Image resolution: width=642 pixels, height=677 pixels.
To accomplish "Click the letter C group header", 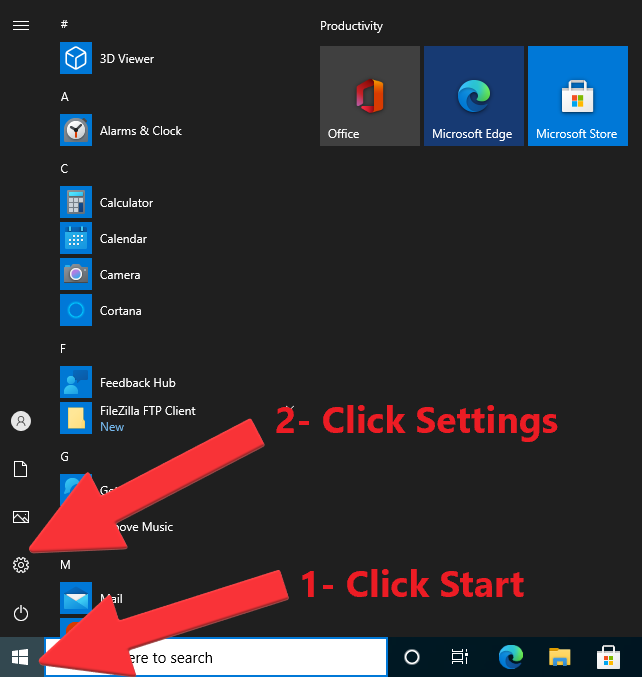I will [65, 169].
